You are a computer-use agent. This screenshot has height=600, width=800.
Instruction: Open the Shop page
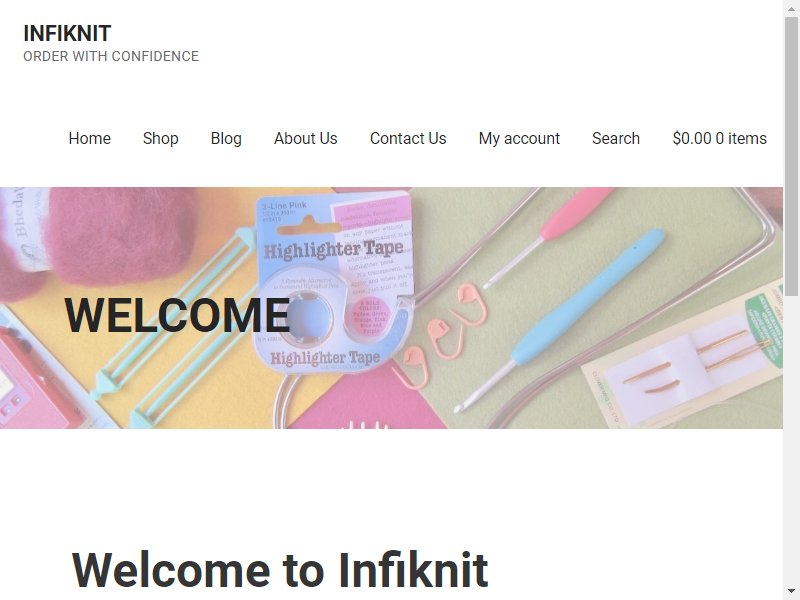(161, 138)
